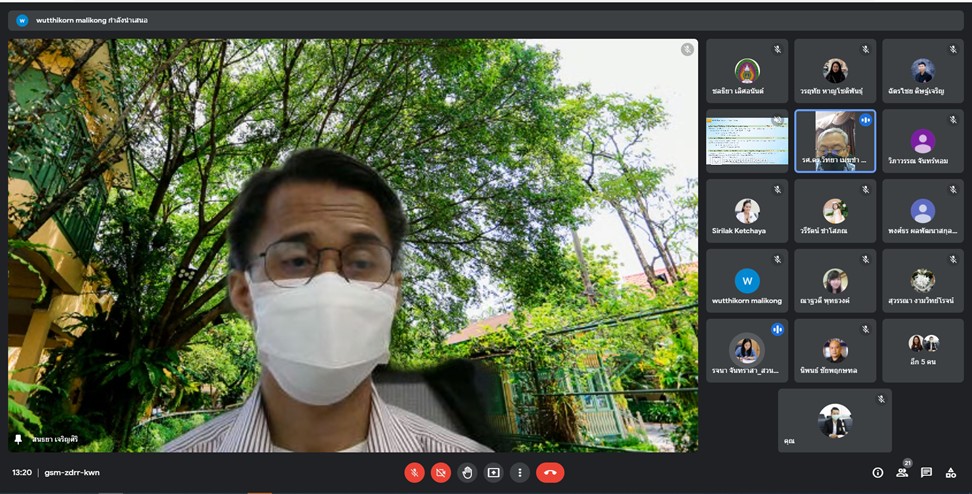The width and height of the screenshot is (972, 494).
Task: Expand the tile showing 5 more participants
Action: point(923,350)
